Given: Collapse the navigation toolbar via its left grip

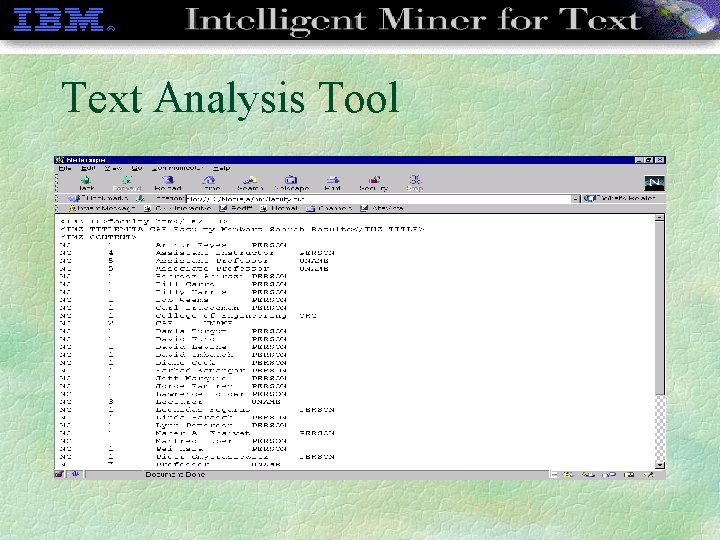Looking at the screenshot, I should [57, 183].
